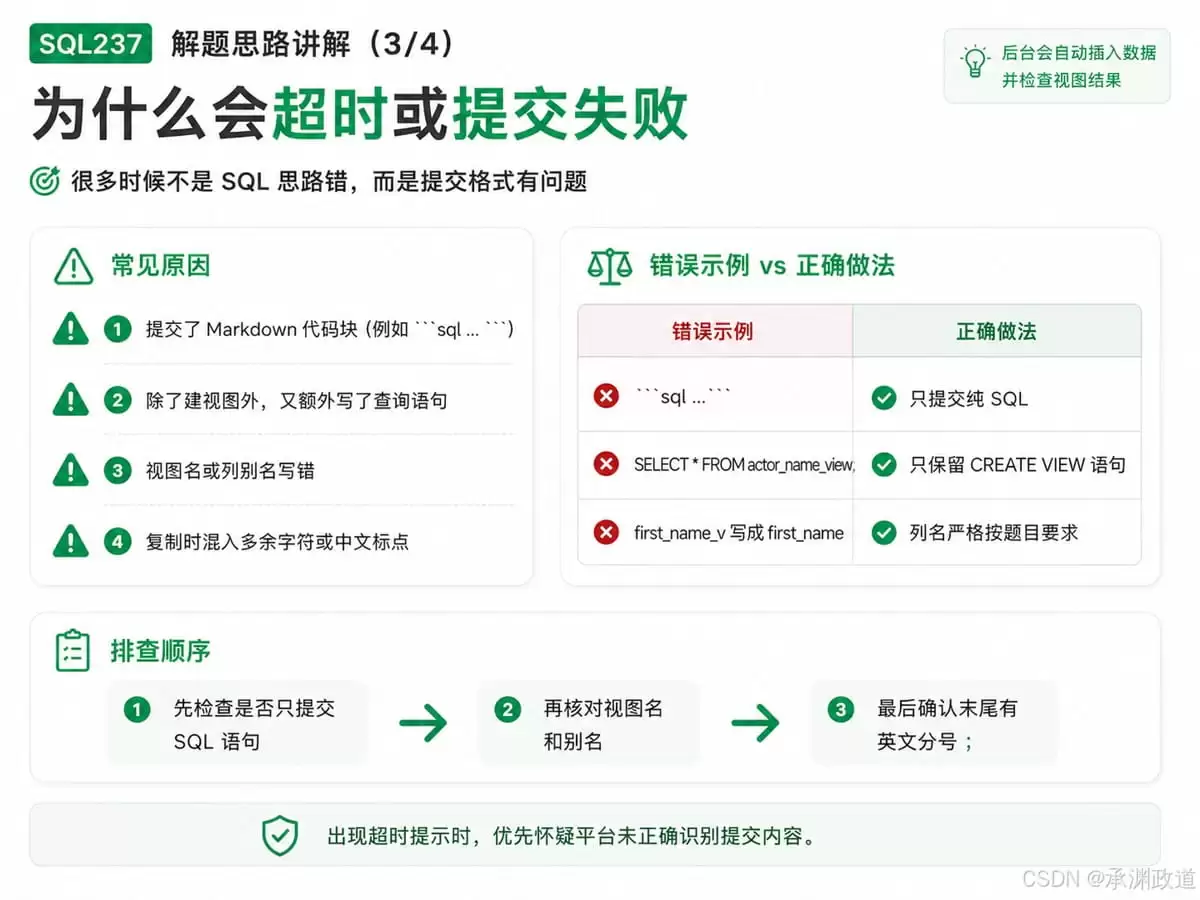The width and height of the screenshot is (1200, 900).
Task: Click the cell text 只保留 CREATE VIEW 语句
Action: click(x=1017, y=464)
